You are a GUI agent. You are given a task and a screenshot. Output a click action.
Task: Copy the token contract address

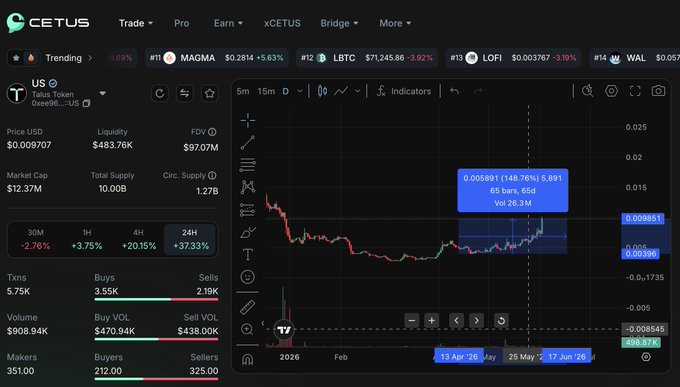[86, 103]
